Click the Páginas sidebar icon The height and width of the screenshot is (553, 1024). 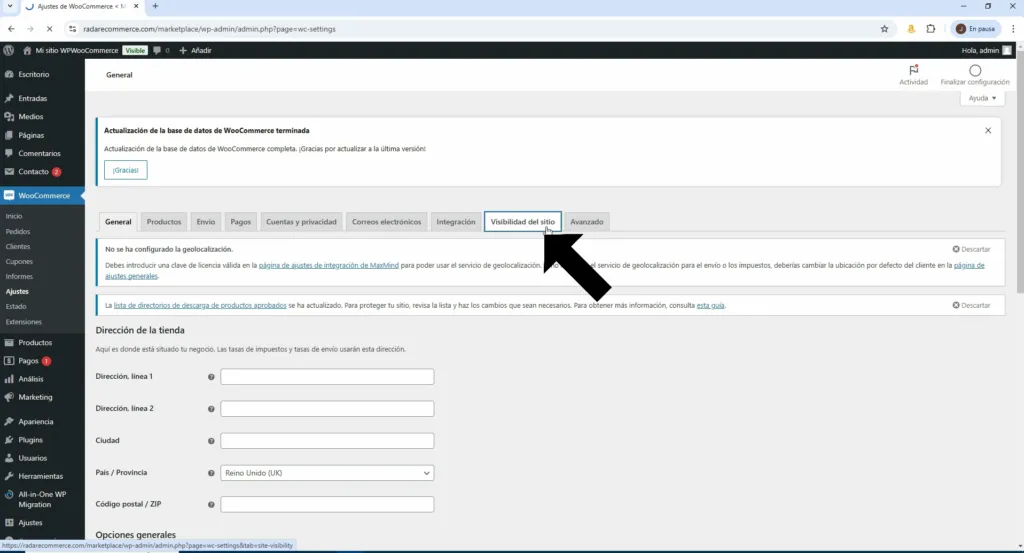coord(9,135)
